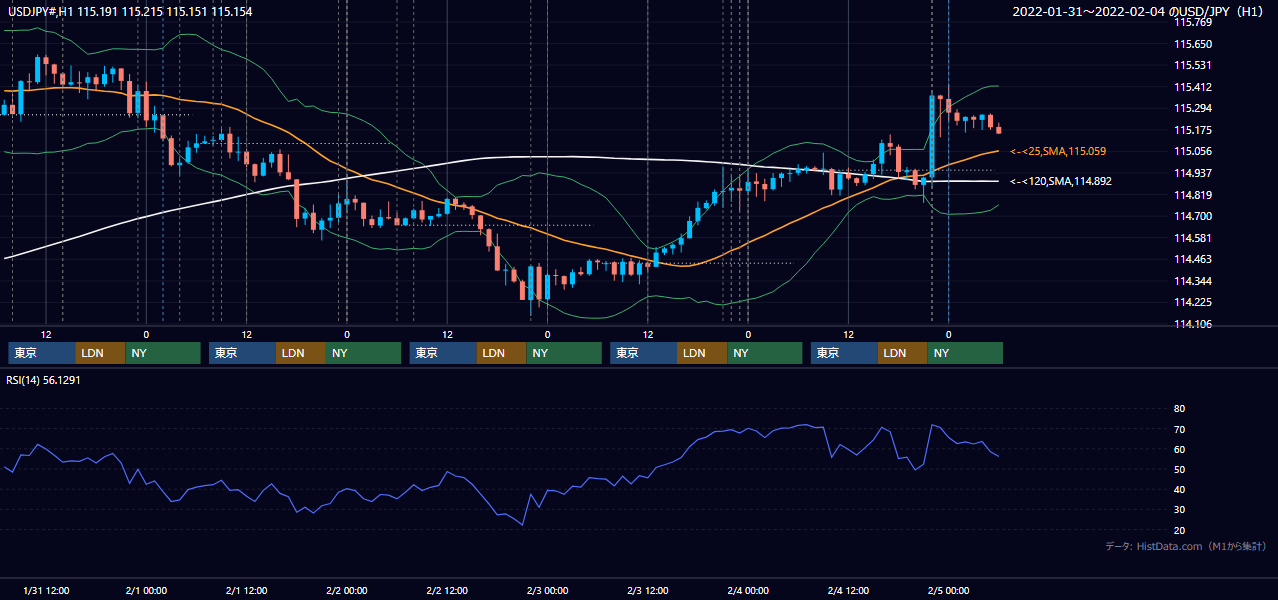Click price axis value 114.819
The width and height of the screenshot is (1278, 600).
point(1192,195)
